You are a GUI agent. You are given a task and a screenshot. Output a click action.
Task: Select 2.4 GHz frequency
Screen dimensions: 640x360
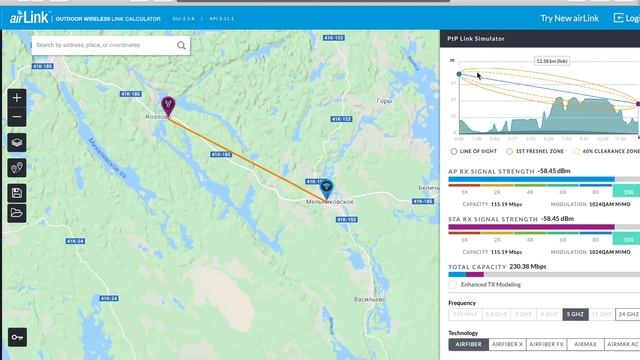click(x=496, y=314)
